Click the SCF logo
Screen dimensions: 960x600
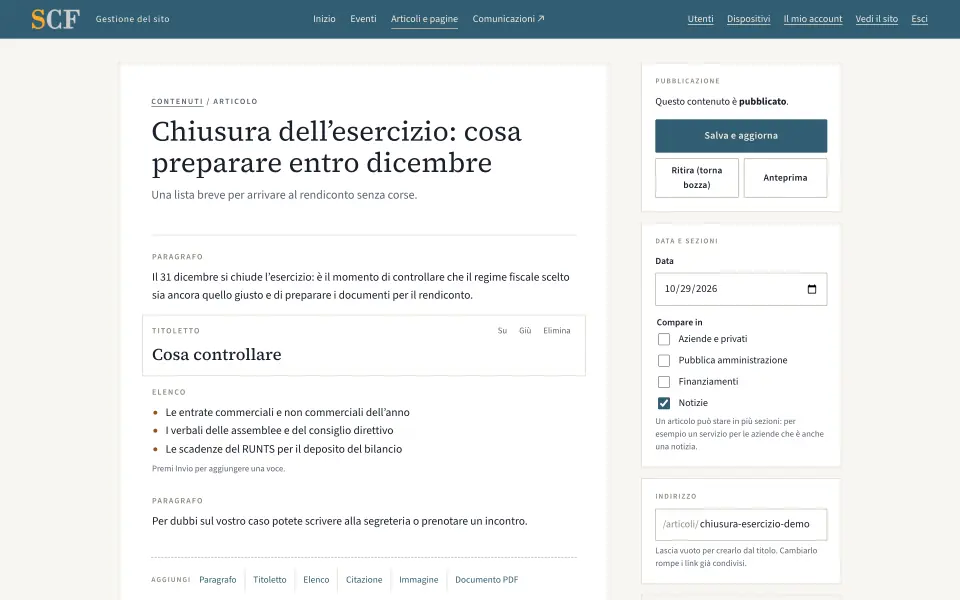point(56,19)
